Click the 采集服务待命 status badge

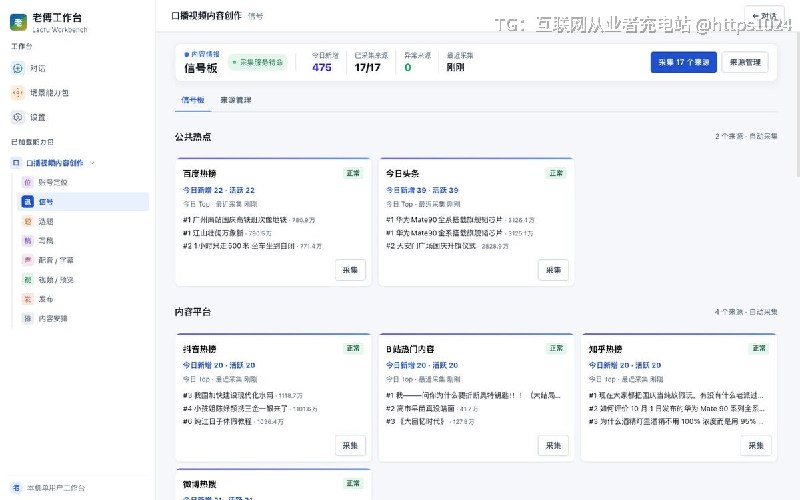[258, 62]
